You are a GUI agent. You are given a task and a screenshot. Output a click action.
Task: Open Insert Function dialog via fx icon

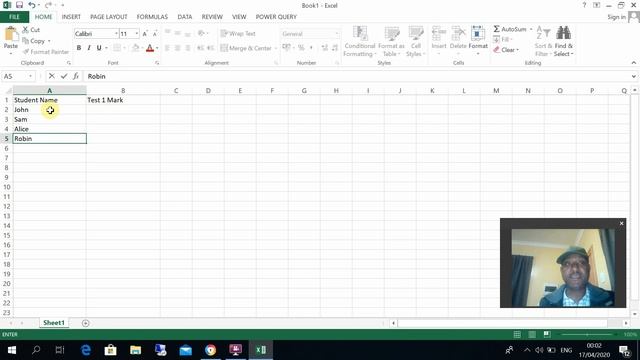[76, 76]
